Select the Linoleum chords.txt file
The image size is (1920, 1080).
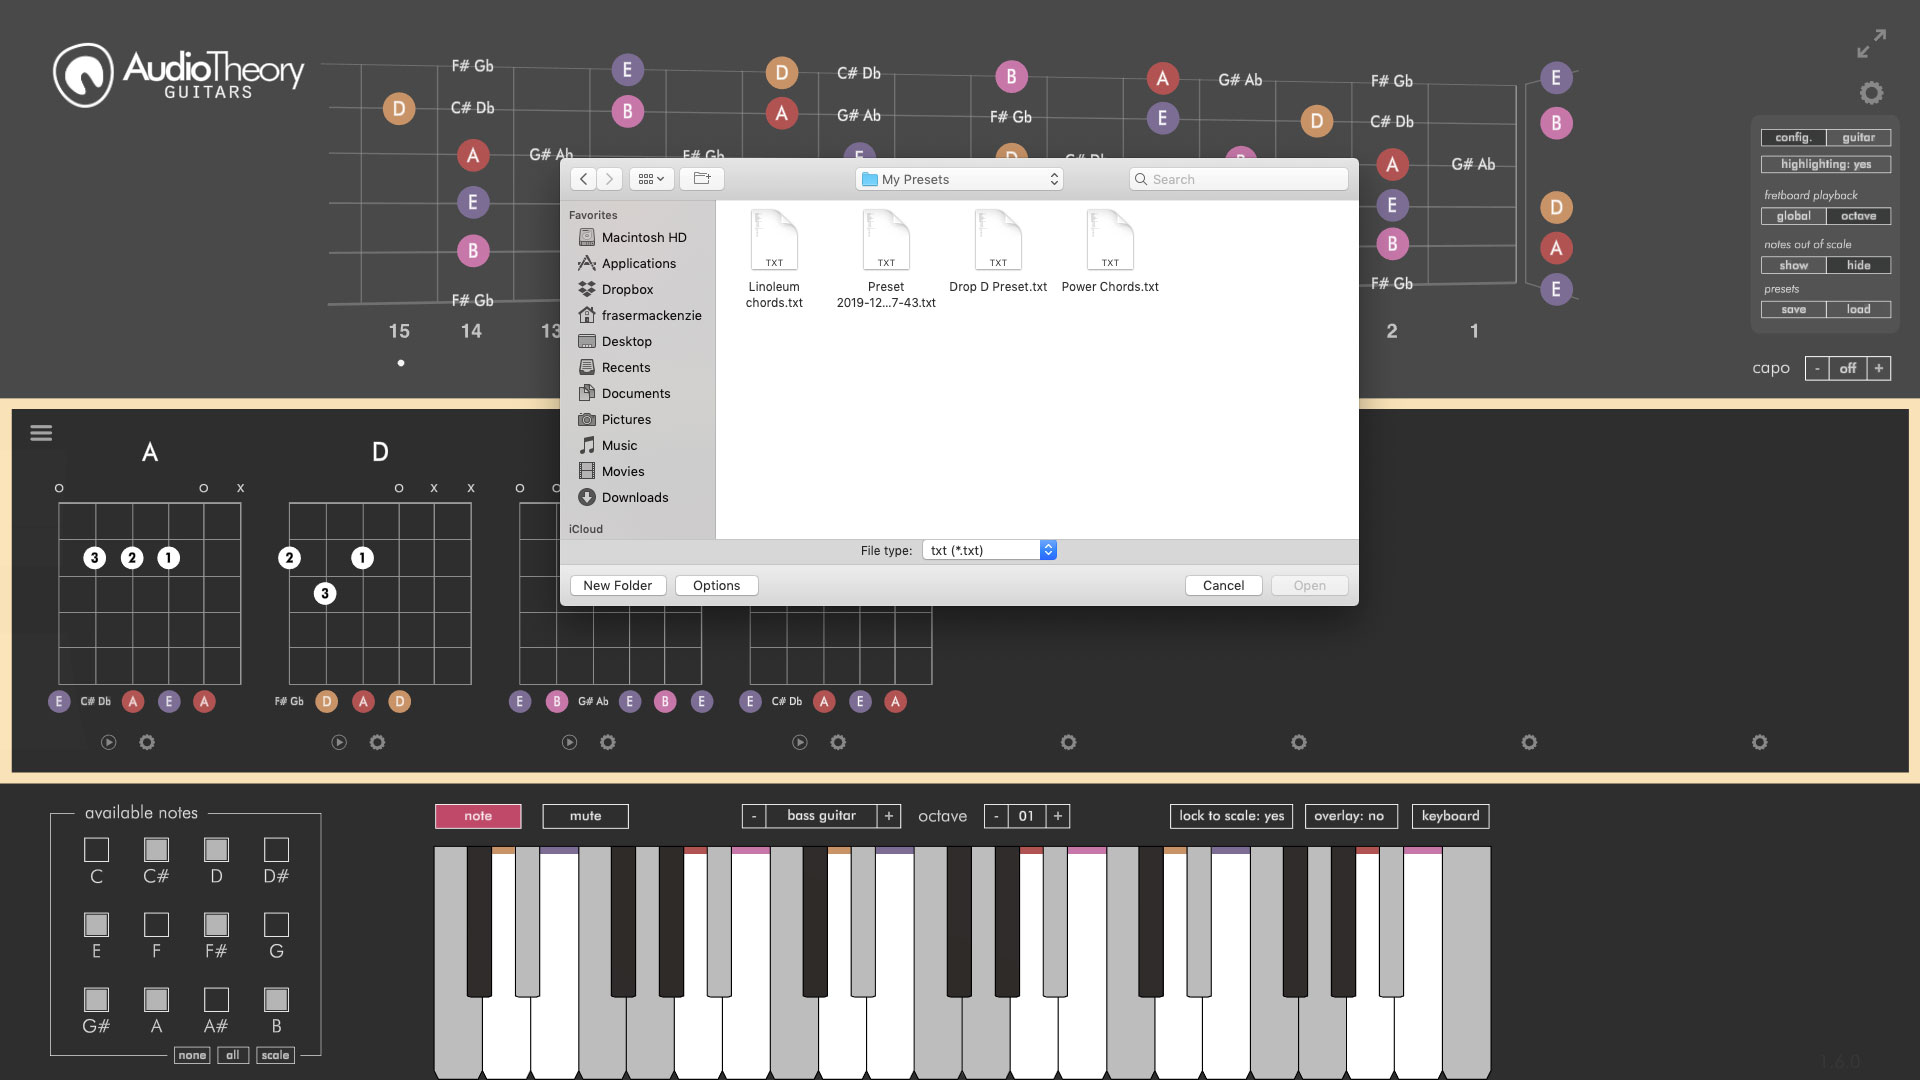pos(774,260)
